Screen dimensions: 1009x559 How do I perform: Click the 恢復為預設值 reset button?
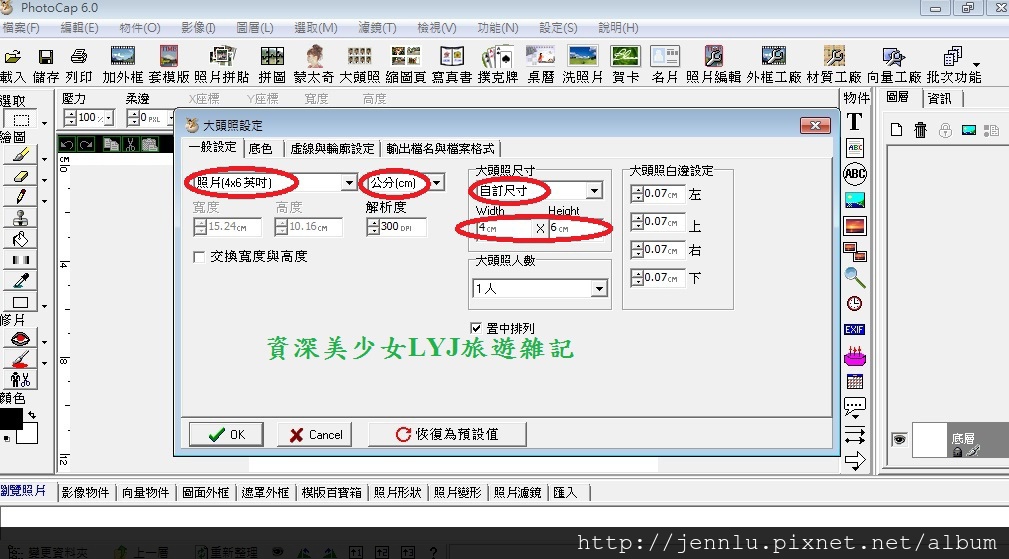pos(447,434)
